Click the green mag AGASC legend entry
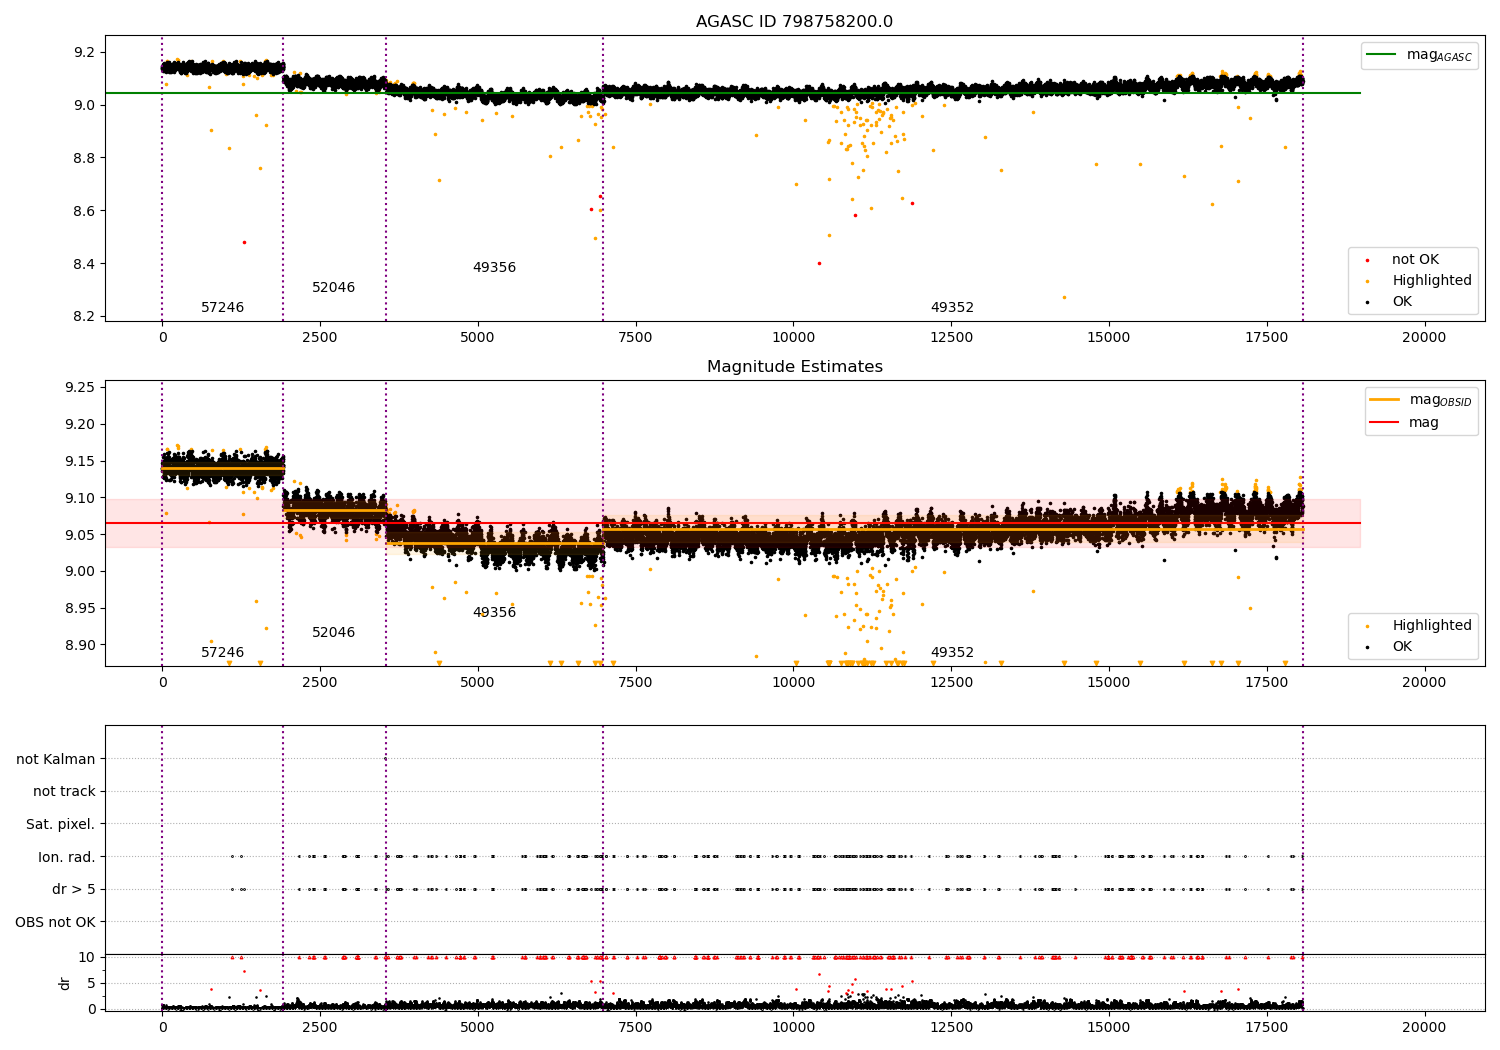1500x1050 pixels. click(1419, 55)
